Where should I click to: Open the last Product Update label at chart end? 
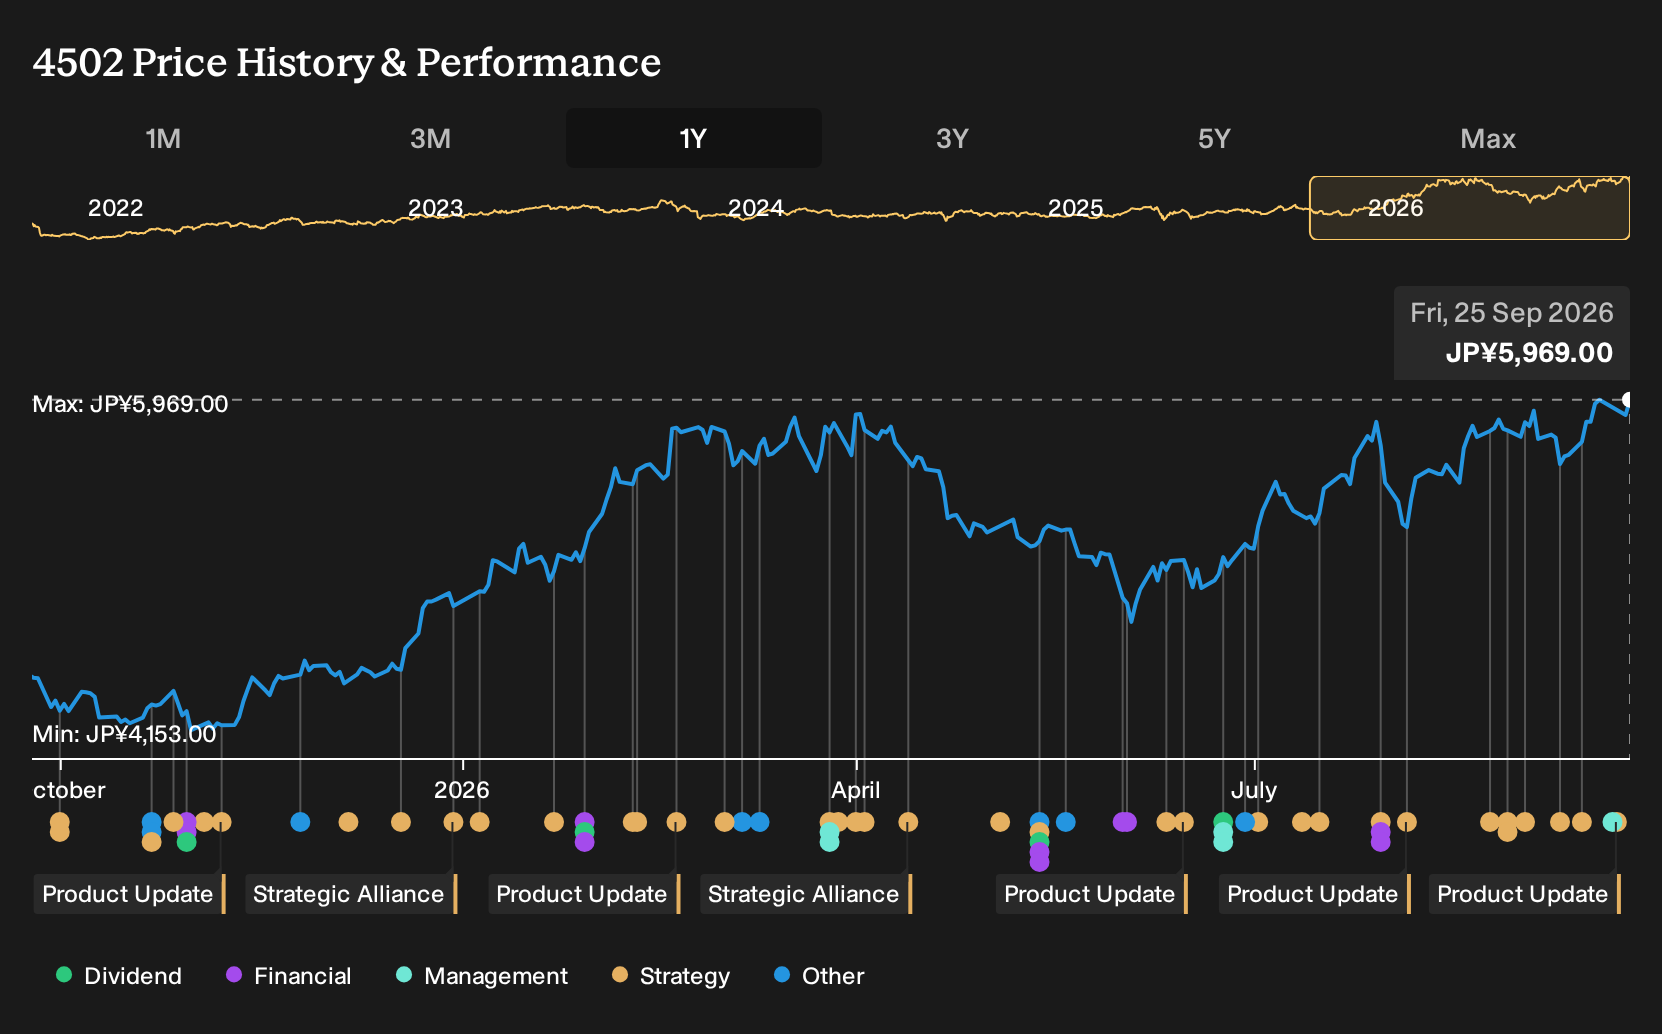(1524, 894)
